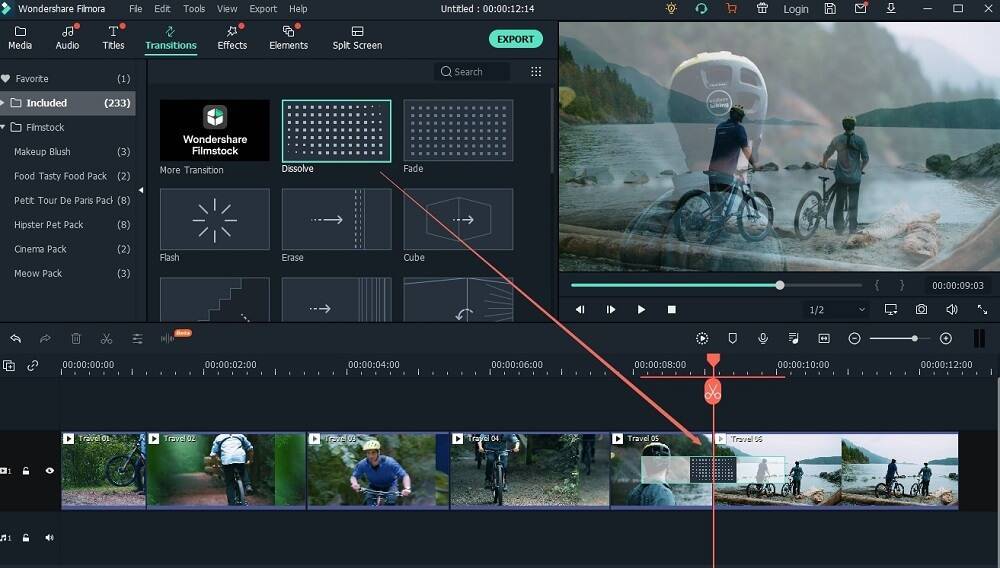Click the split scissors icon in timeline toolbar
Screen dimensions: 1000x568
[x=106, y=339]
